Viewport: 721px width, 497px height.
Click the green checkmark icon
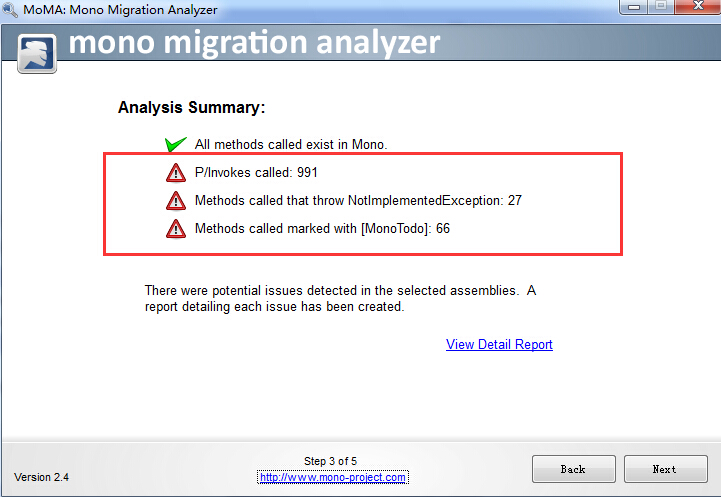(176, 144)
